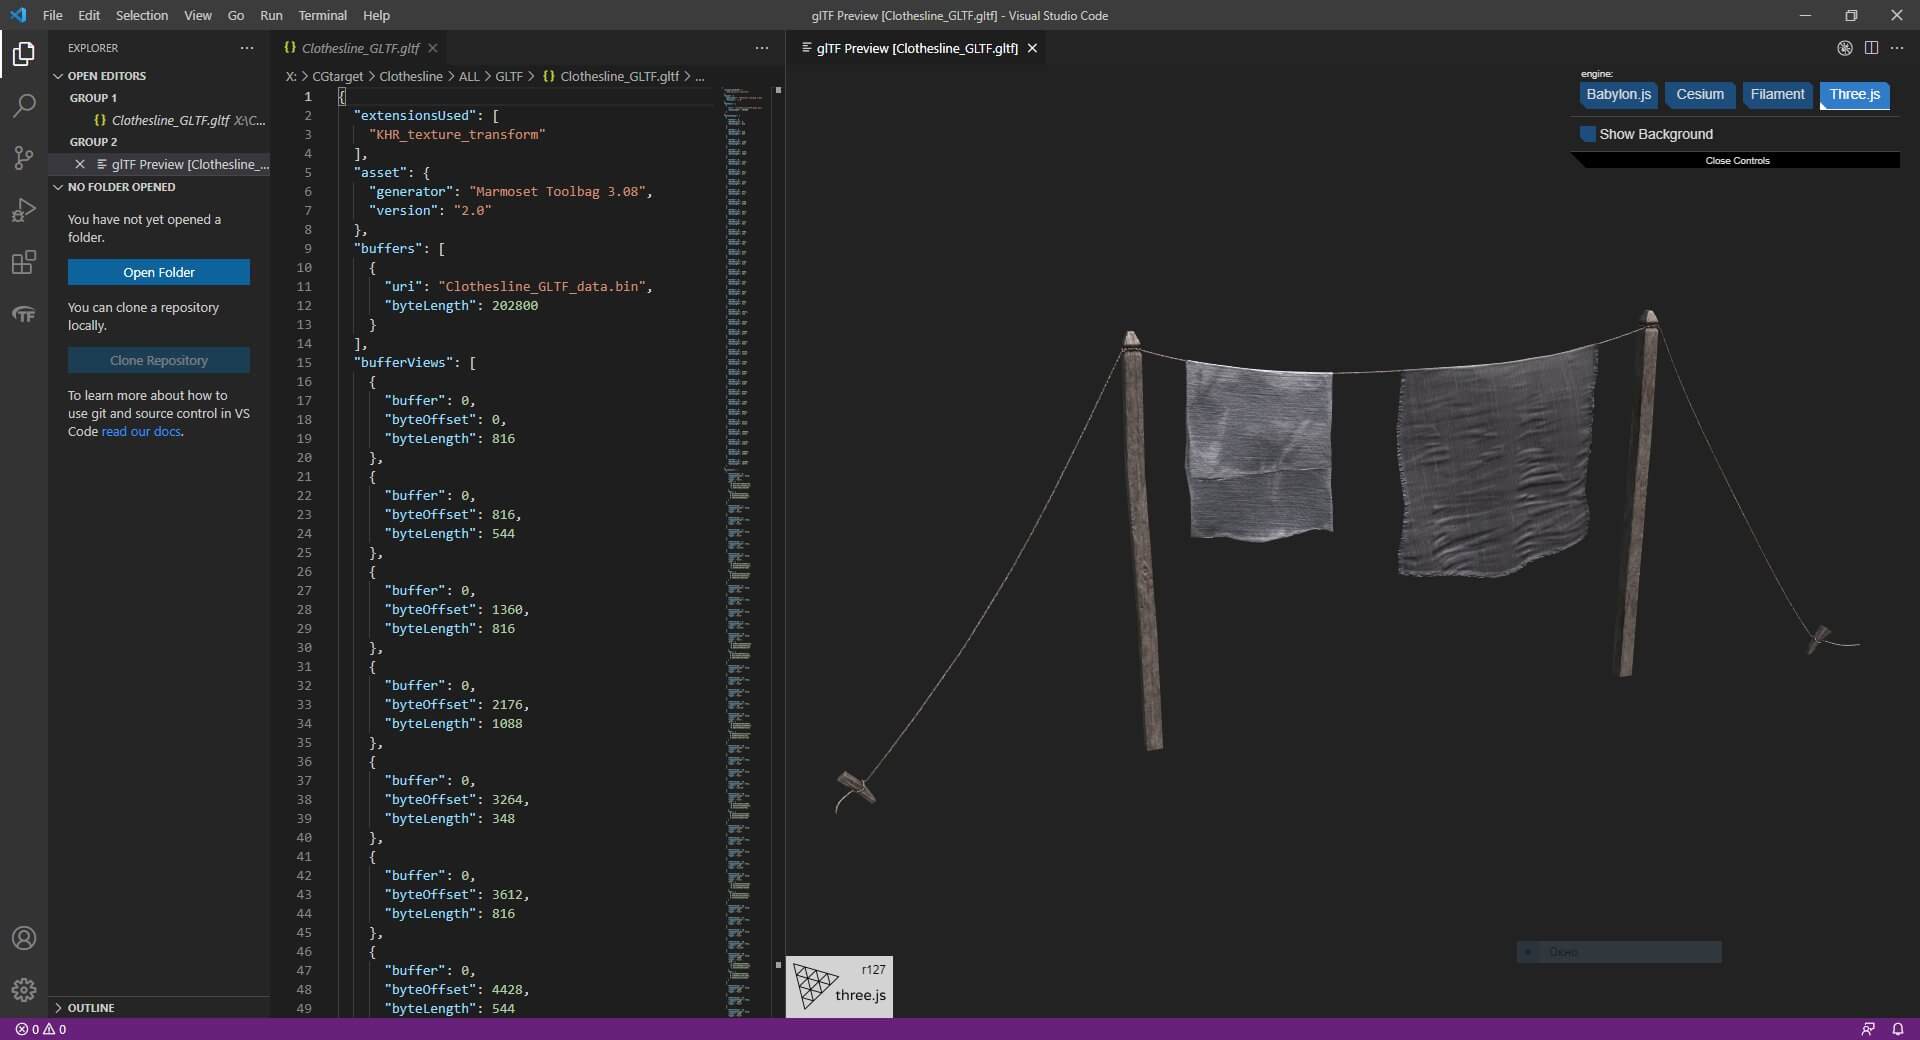
Task: Select the Cesium engine option
Action: click(x=1700, y=95)
